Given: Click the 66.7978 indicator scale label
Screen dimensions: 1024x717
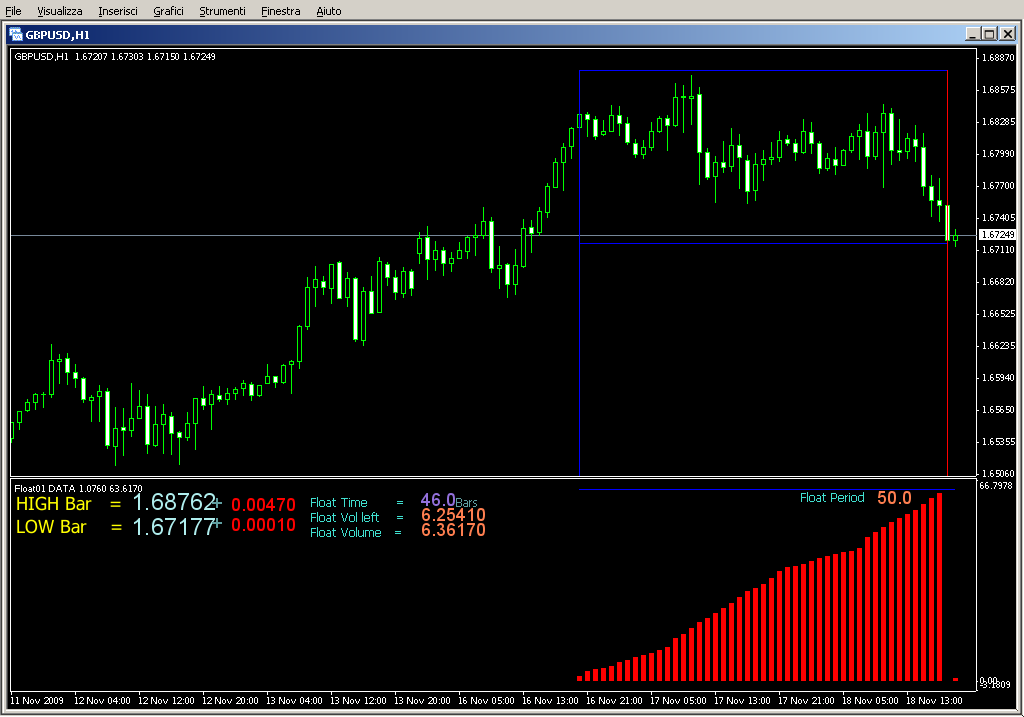Looking at the screenshot, I should click(x=995, y=486).
